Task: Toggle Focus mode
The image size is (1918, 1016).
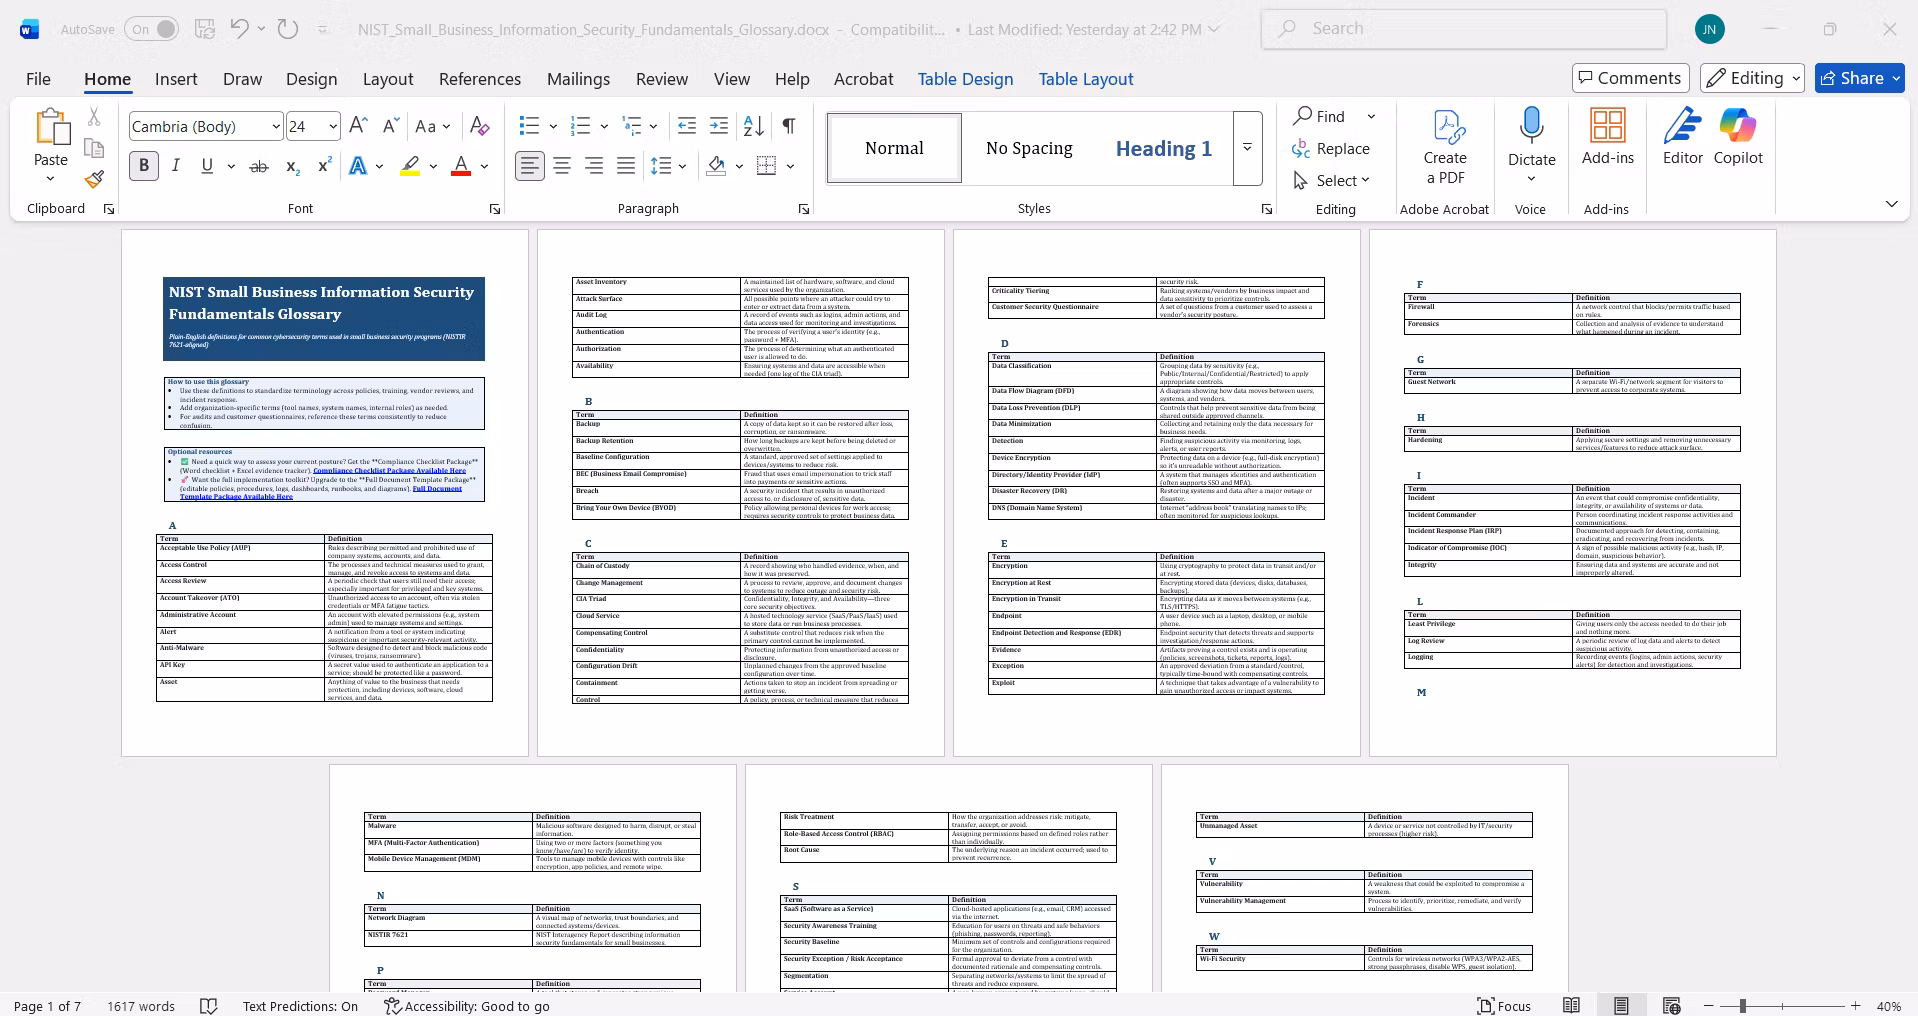Action: pos(1505,1006)
